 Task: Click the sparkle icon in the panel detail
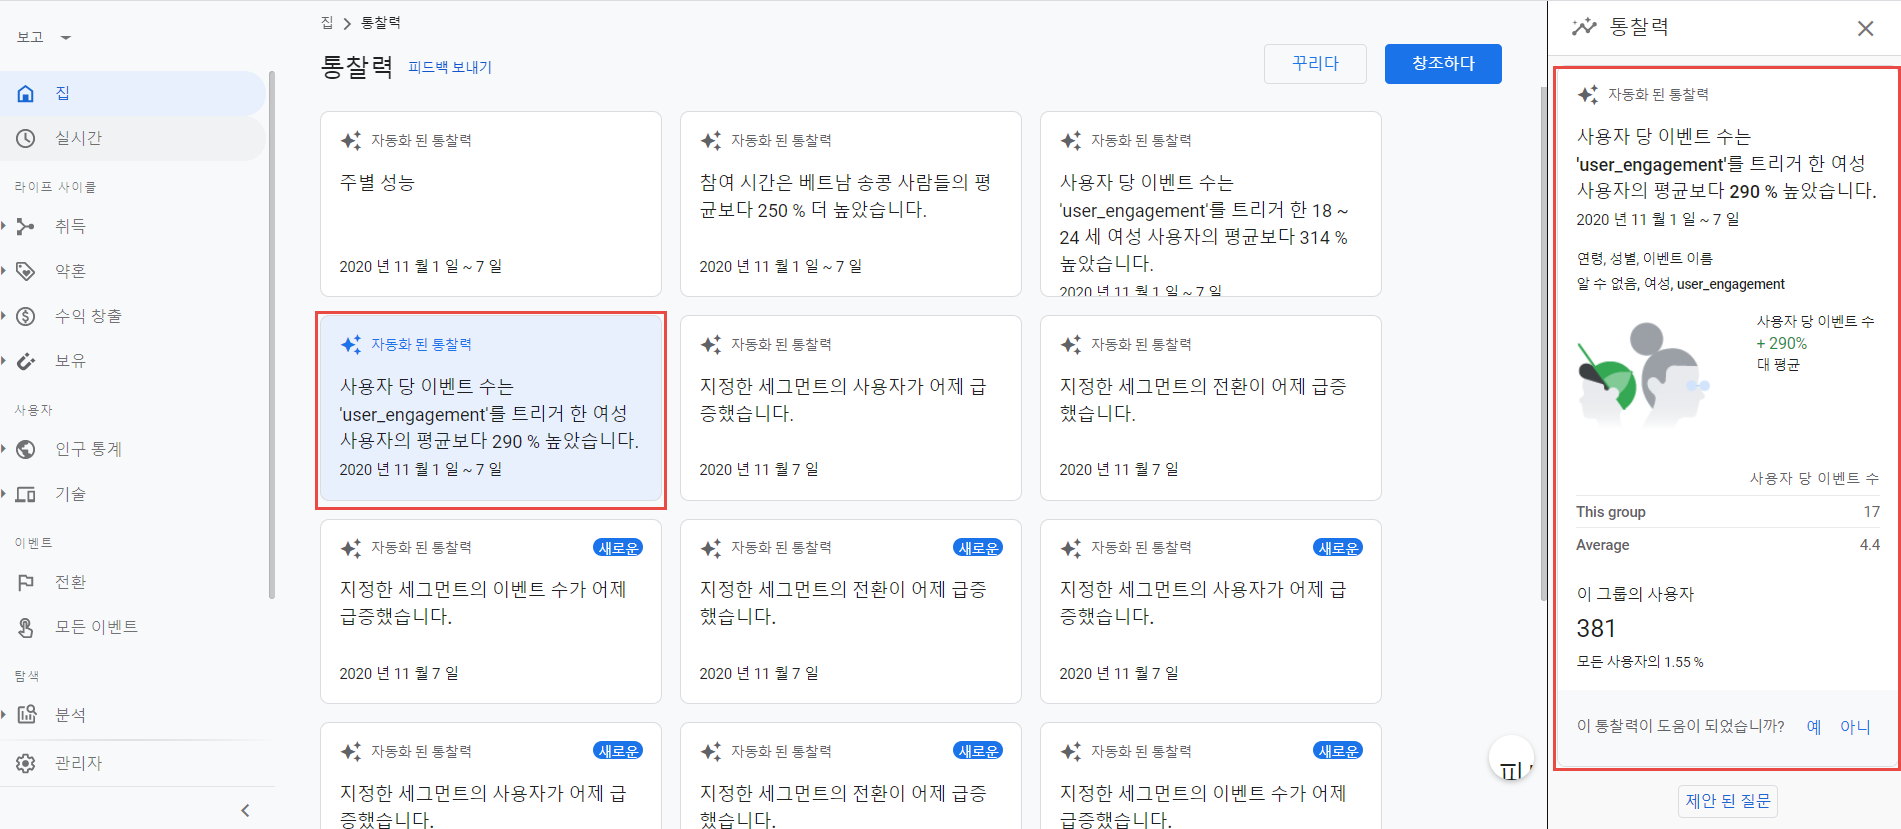(1588, 95)
